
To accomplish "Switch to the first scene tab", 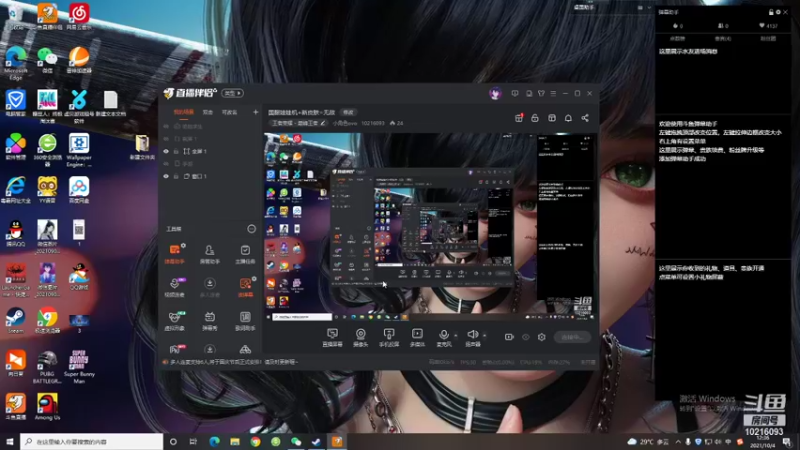I will (184, 112).
